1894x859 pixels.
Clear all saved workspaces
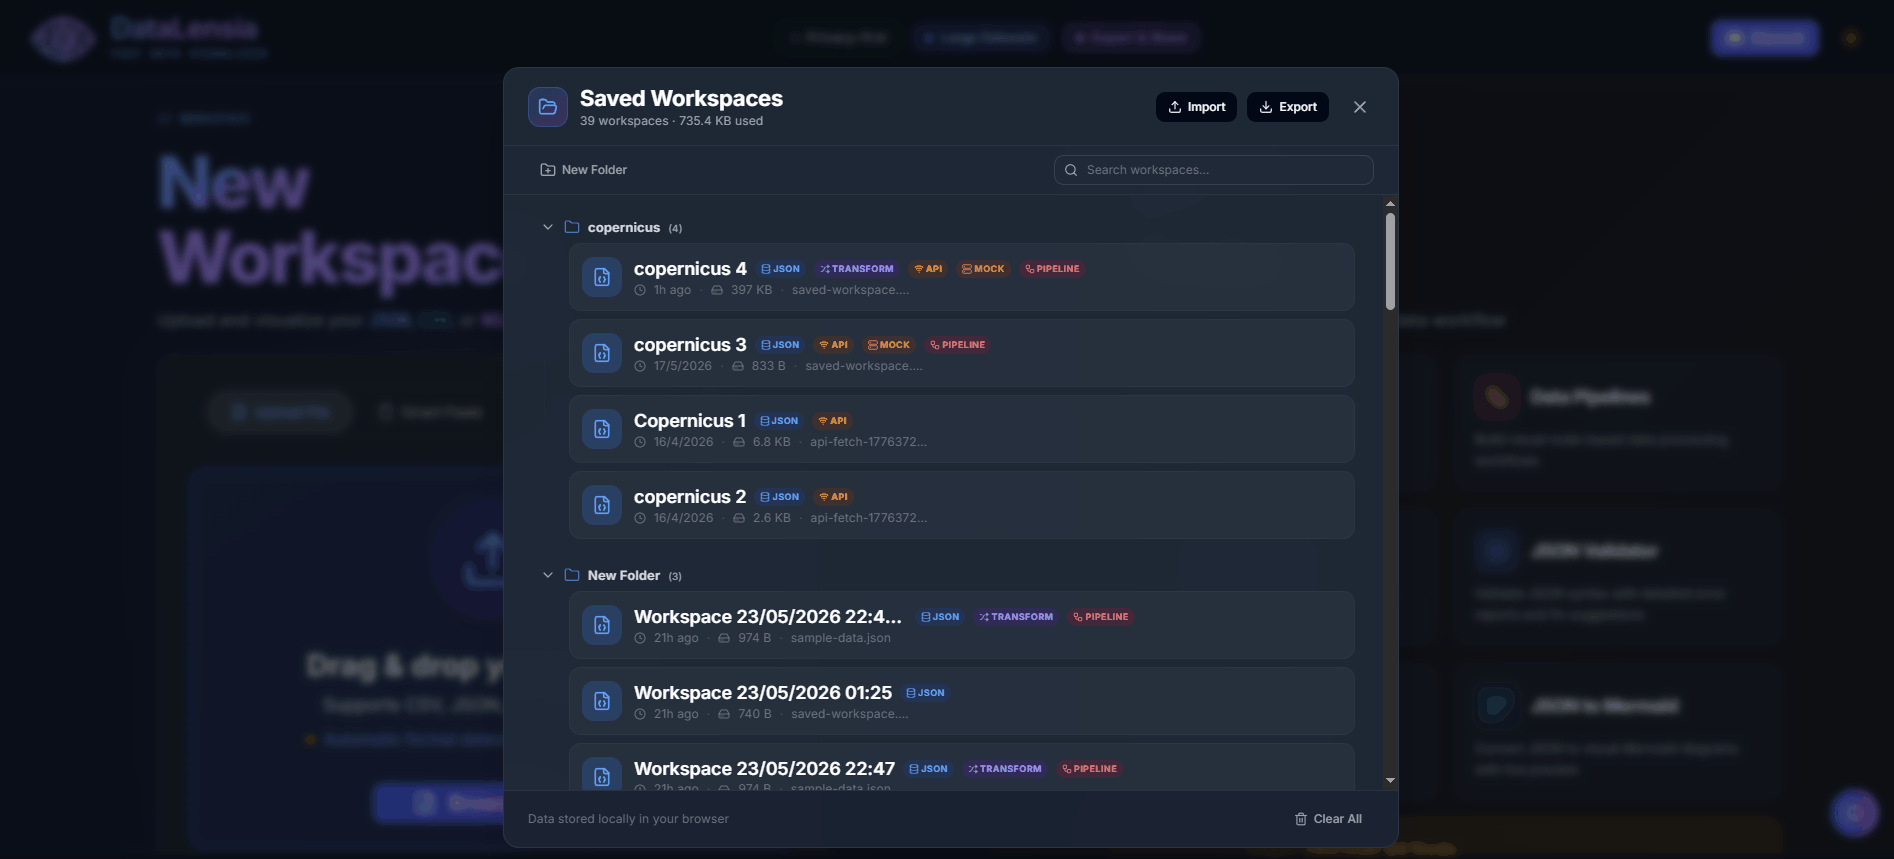1328,819
